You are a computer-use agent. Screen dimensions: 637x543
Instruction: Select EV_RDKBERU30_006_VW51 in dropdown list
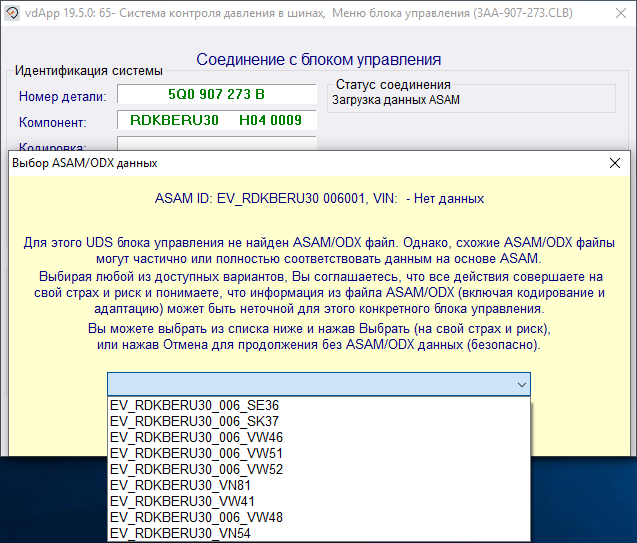pos(196,454)
